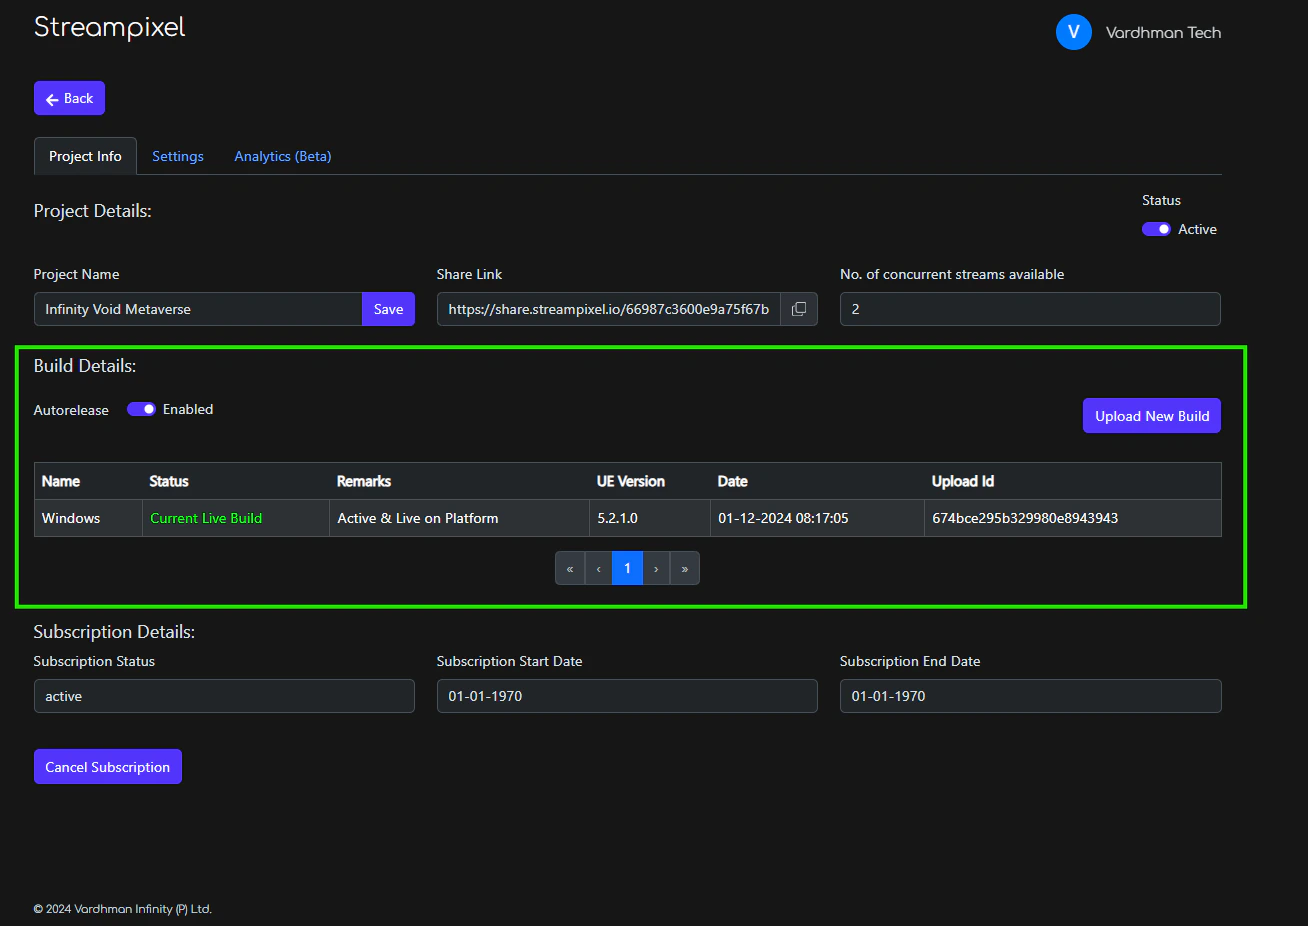1308x926 pixels.
Task: Disable the Autorelease toggle
Action: tap(142, 409)
